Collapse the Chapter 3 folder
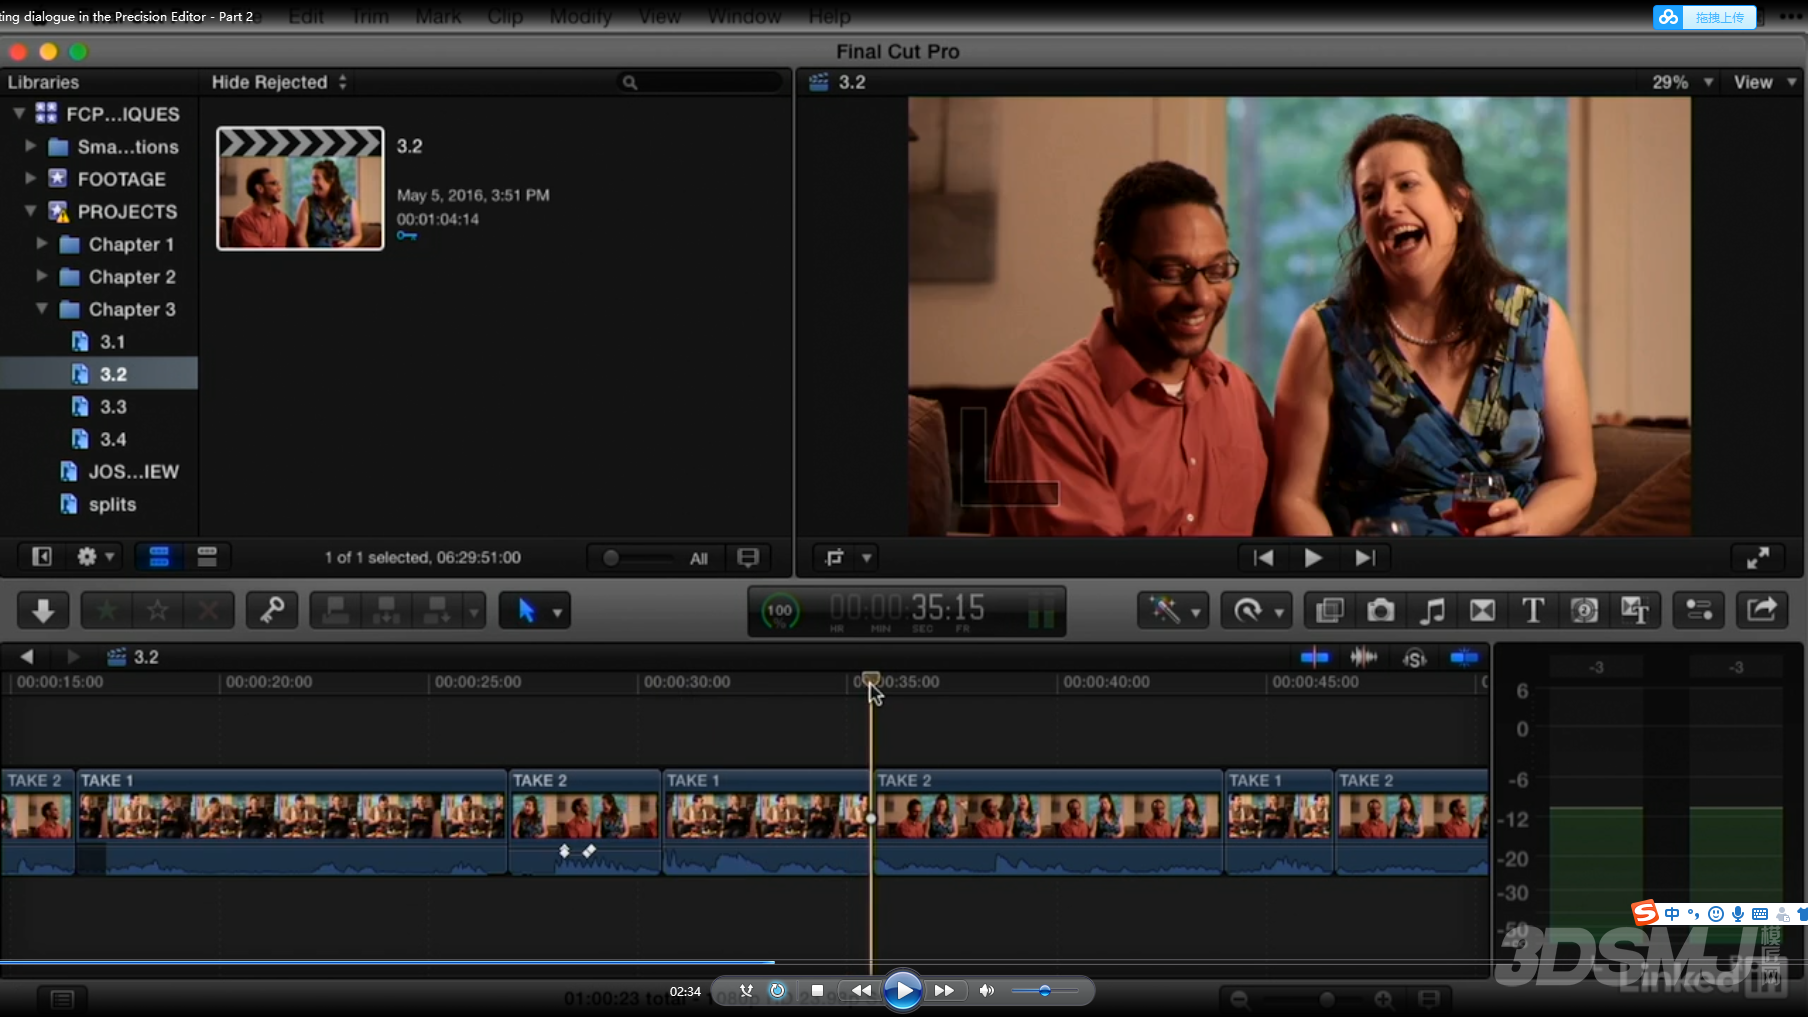Viewport: 1808px width, 1017px height. pyautogui.click(x=42, y=309)
